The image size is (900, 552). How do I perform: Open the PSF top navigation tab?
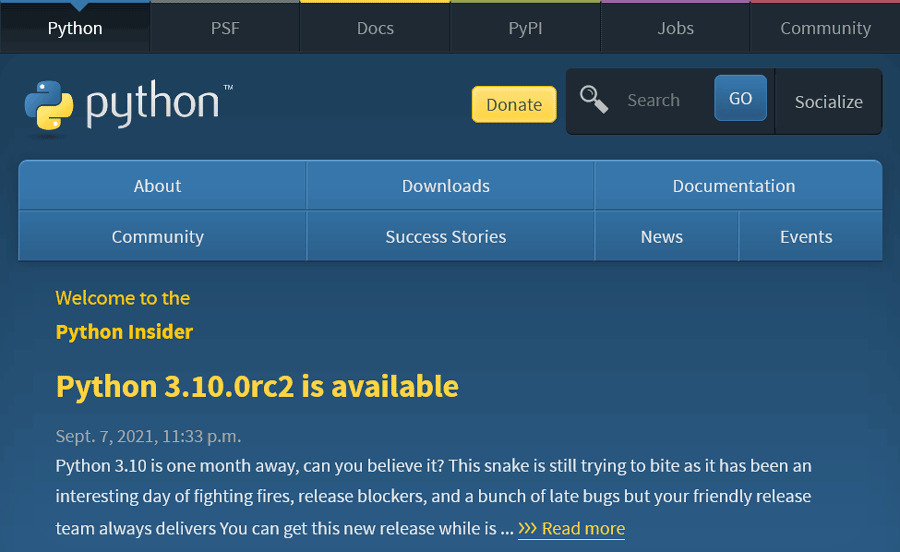coord(225,28)
